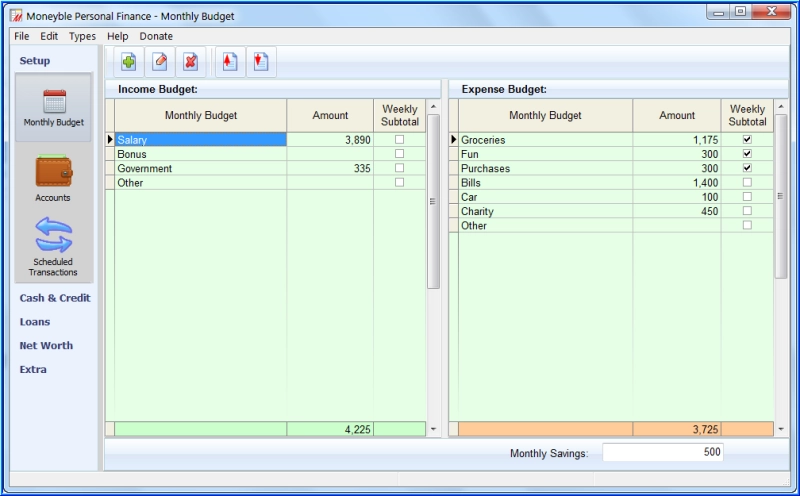Click the red X Delete item icon
The height and width of the screenshot is (496, 800).
pos(190,62)
